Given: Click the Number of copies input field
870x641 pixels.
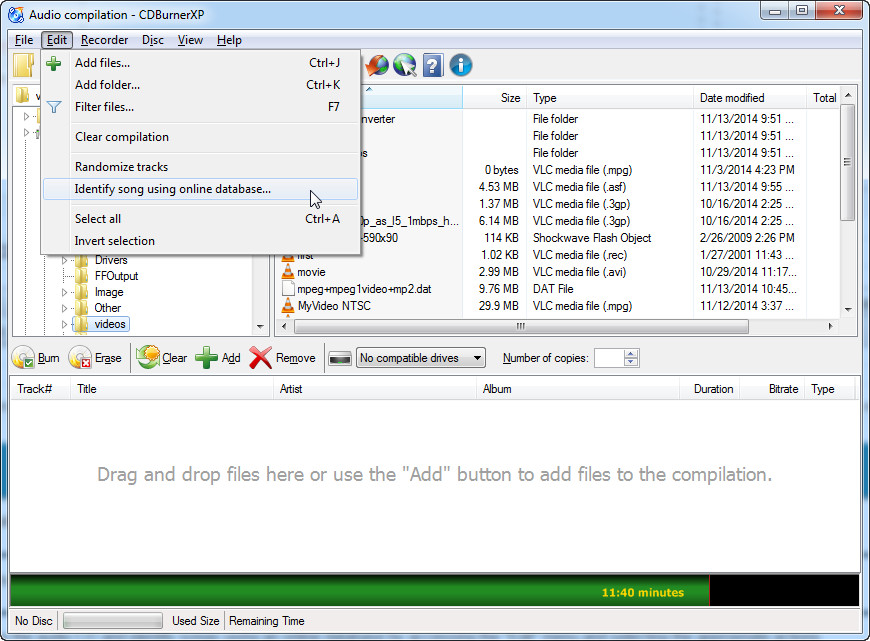Looking at the screenshot, I should (609, 358).
